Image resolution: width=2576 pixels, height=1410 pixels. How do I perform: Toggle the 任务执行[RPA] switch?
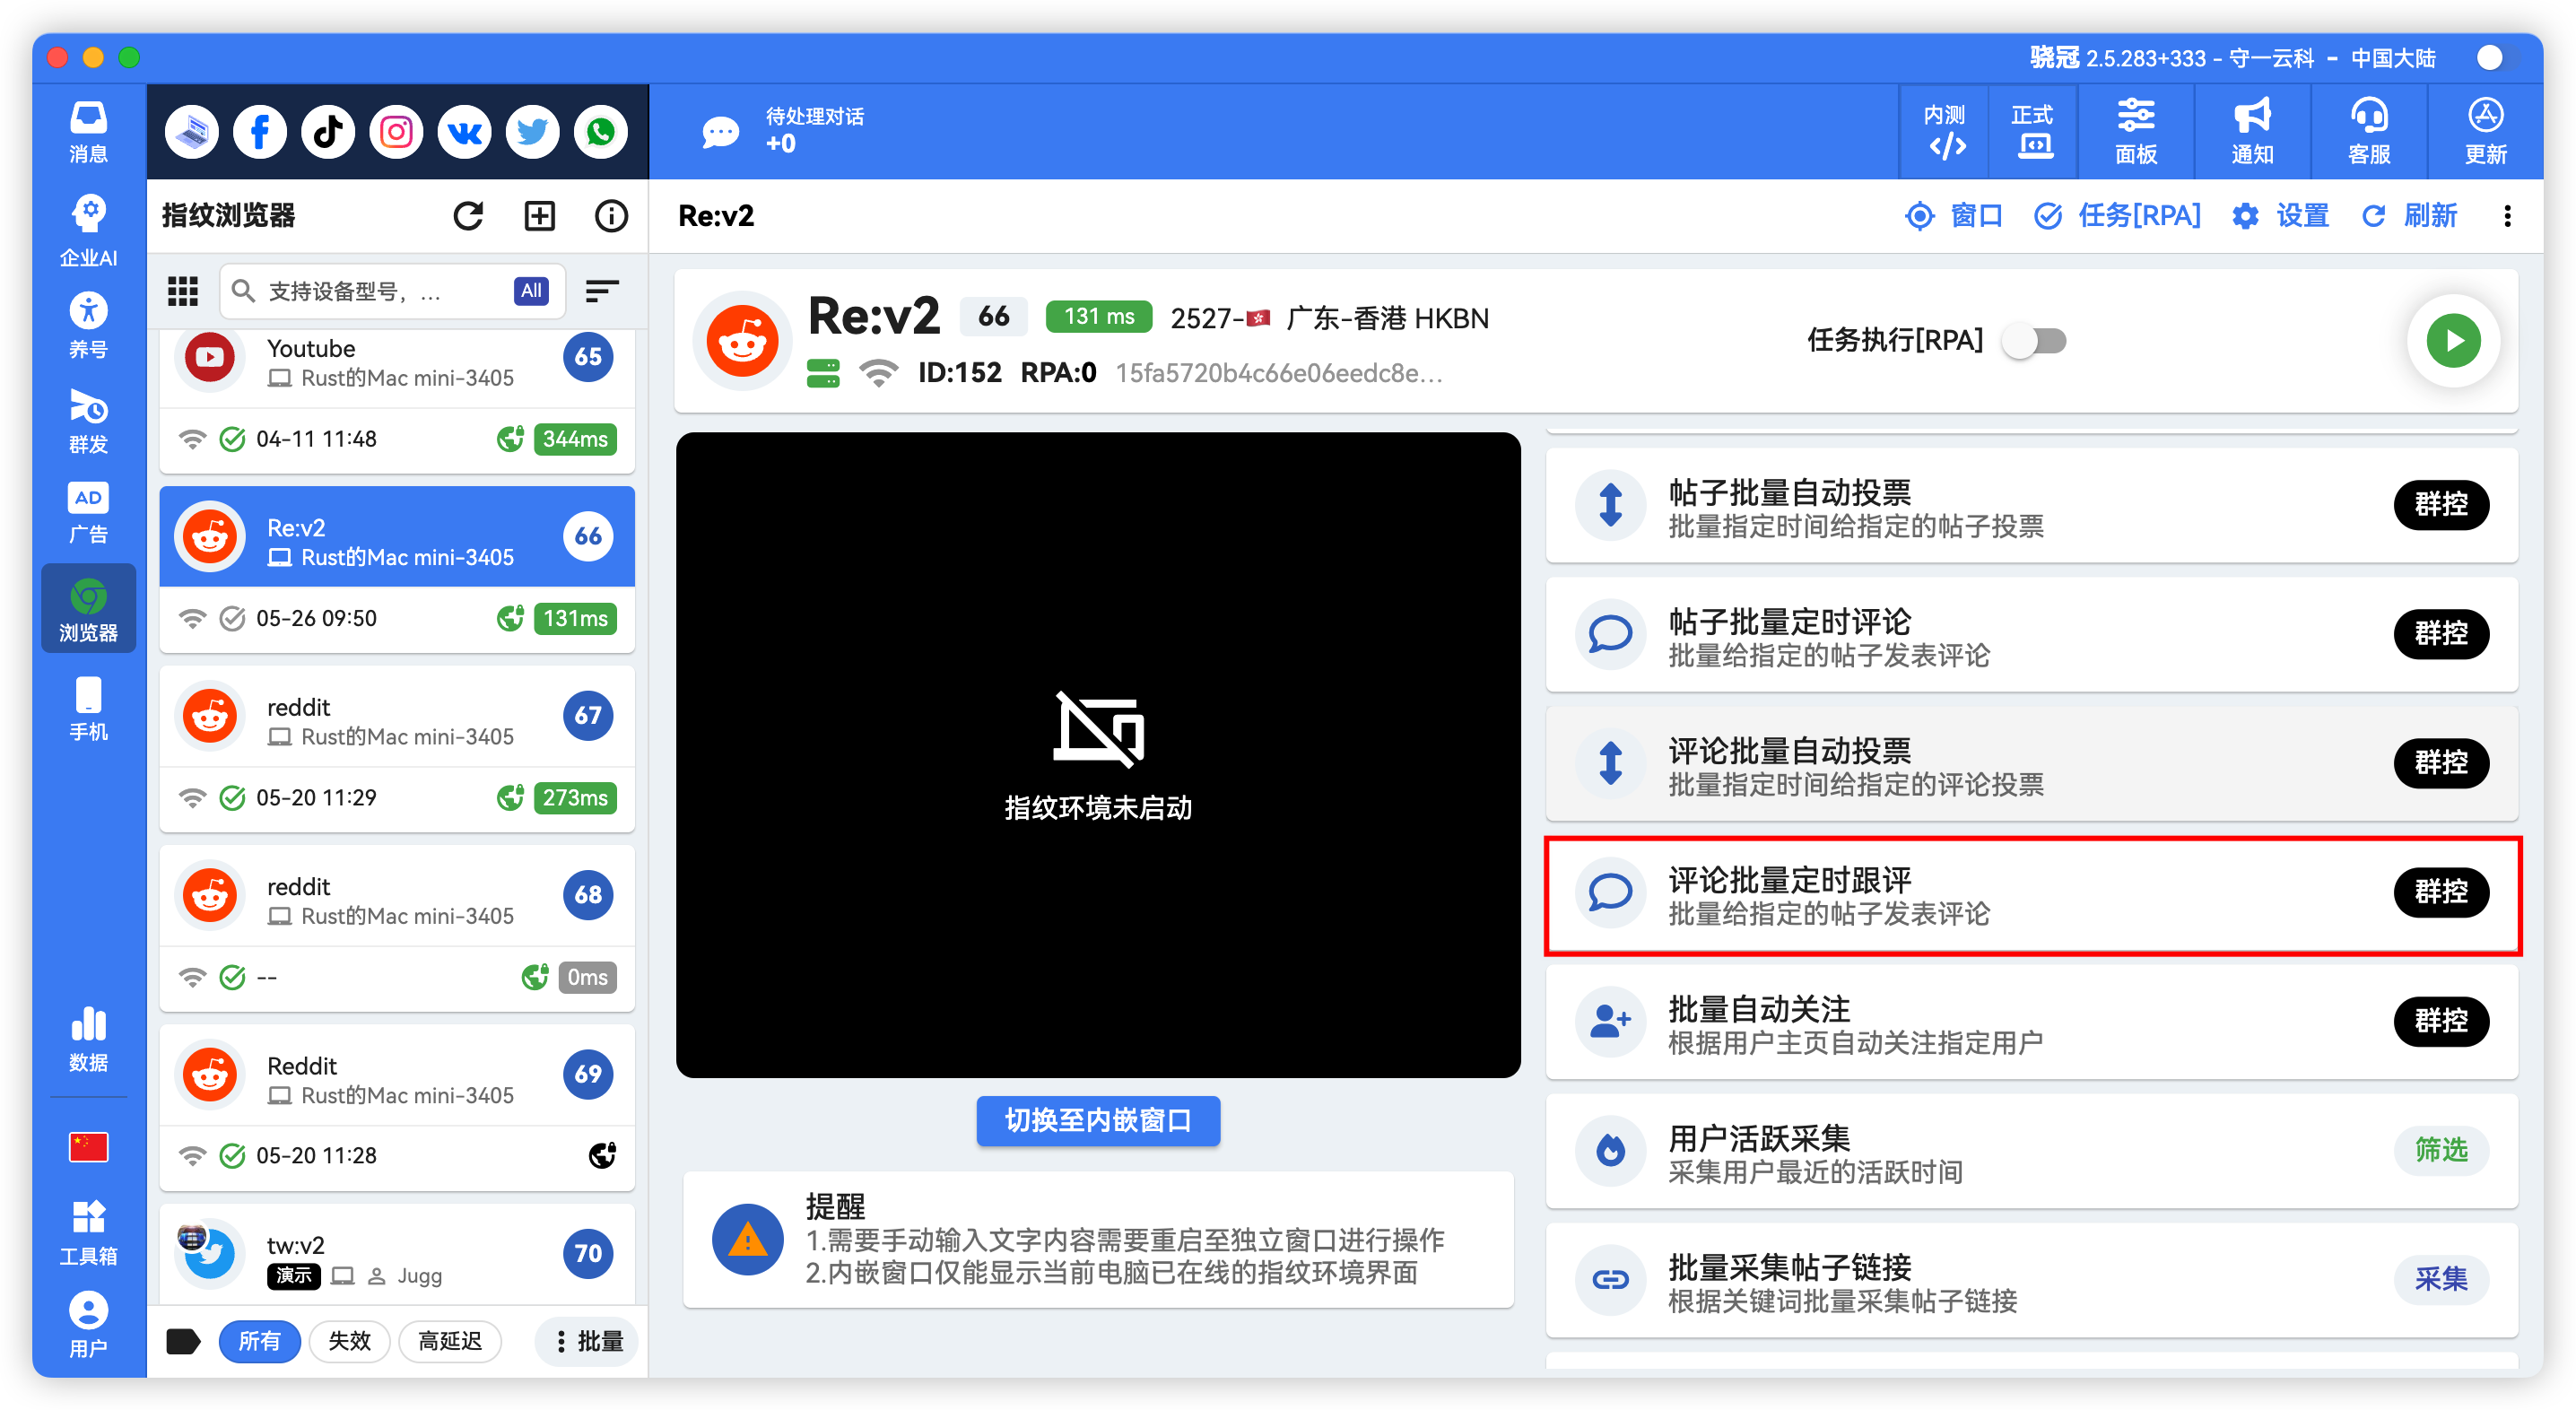pyautogui.click(x=2036, y=341)
